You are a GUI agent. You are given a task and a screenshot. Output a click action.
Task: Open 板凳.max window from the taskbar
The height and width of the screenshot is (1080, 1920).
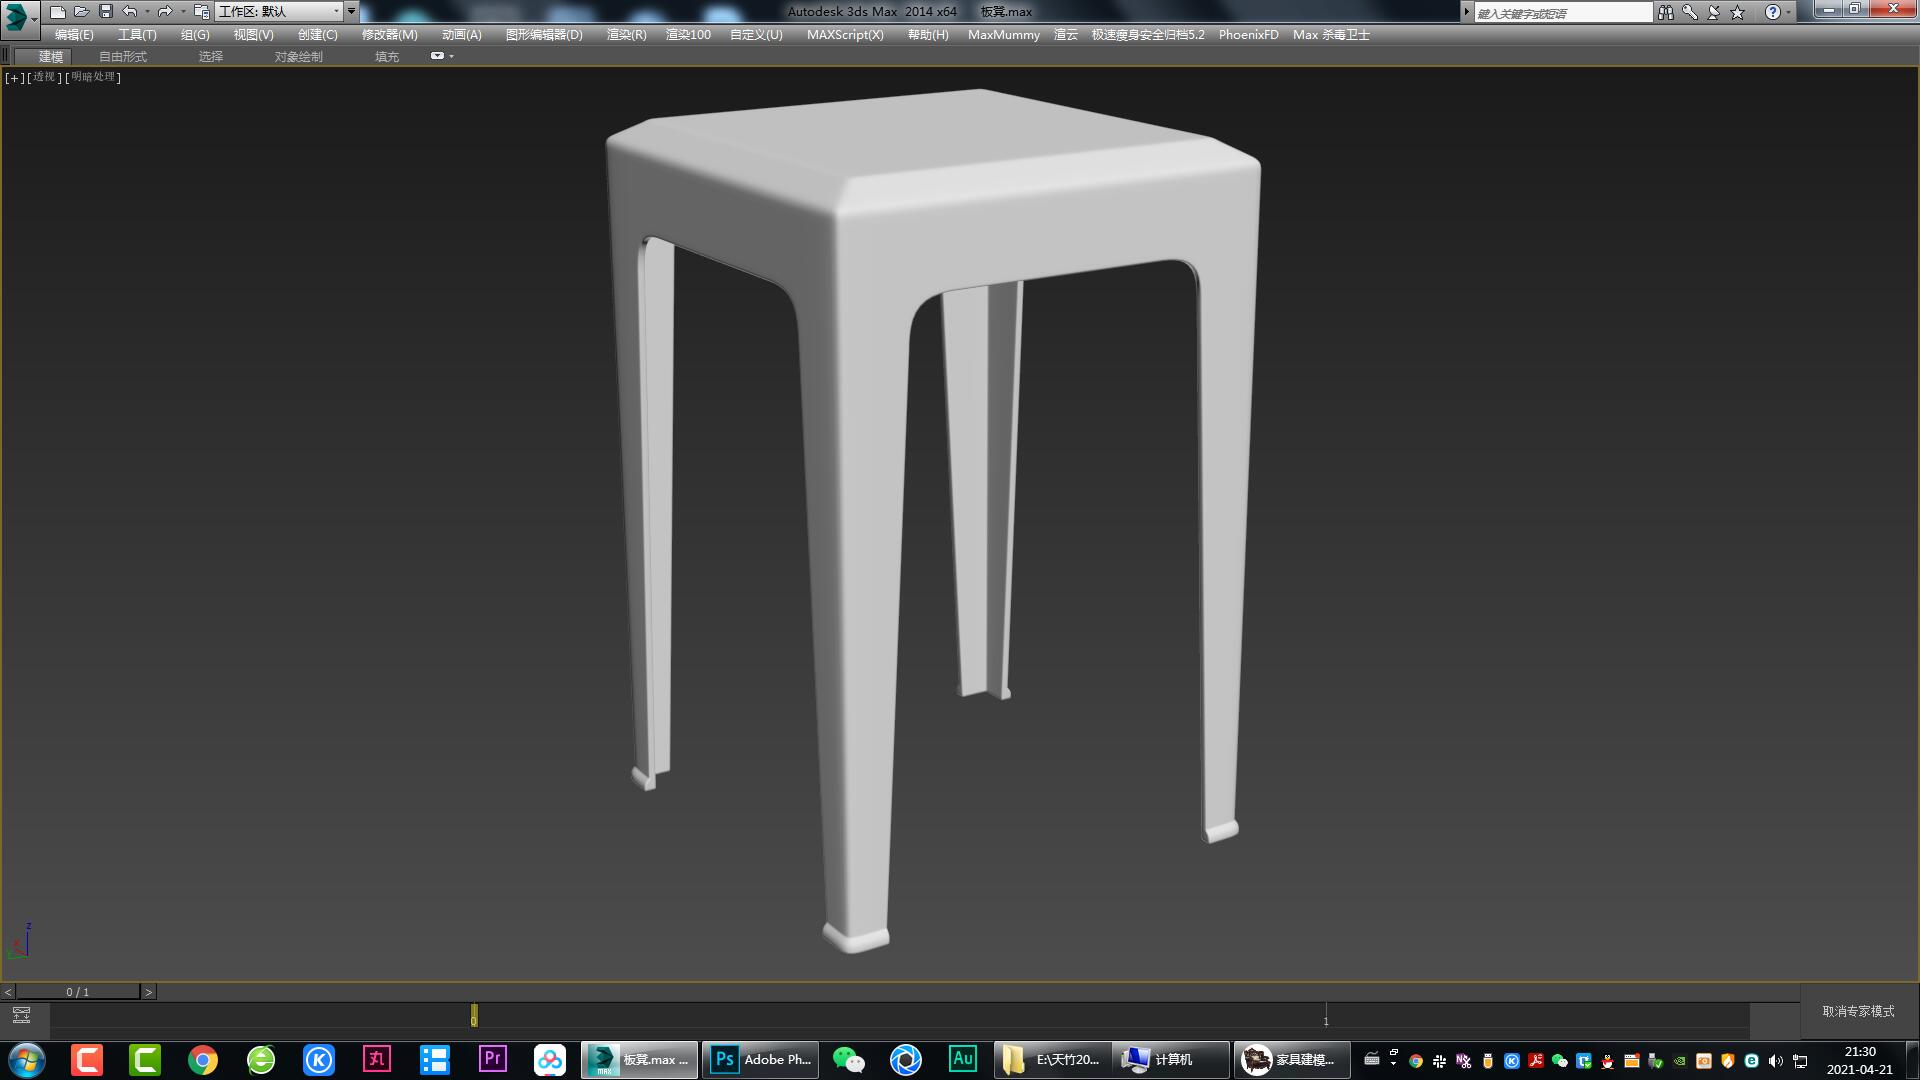pyautogui.click(x=639, y=1059)
